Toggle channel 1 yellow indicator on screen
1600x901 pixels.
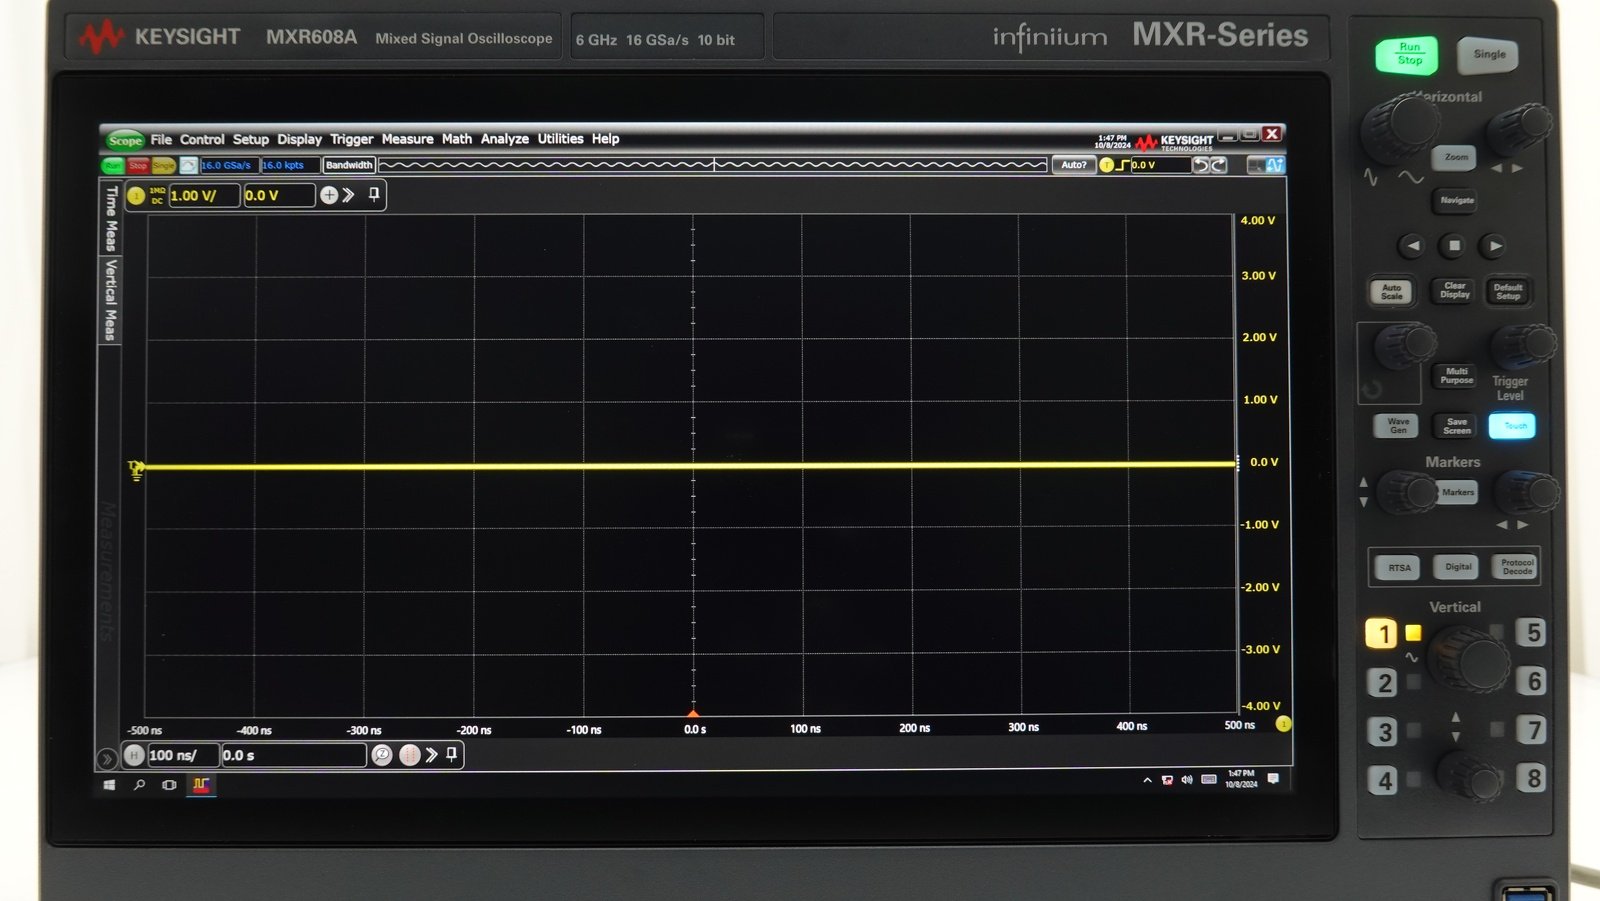[136, 196]
